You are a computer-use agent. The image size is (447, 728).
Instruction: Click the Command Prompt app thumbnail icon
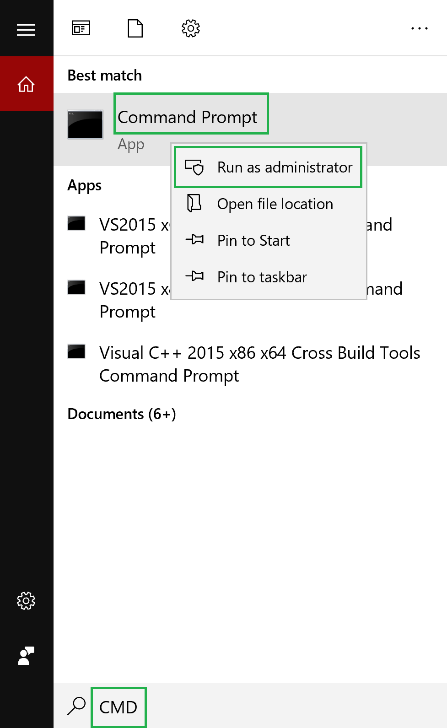pos(85,124)
